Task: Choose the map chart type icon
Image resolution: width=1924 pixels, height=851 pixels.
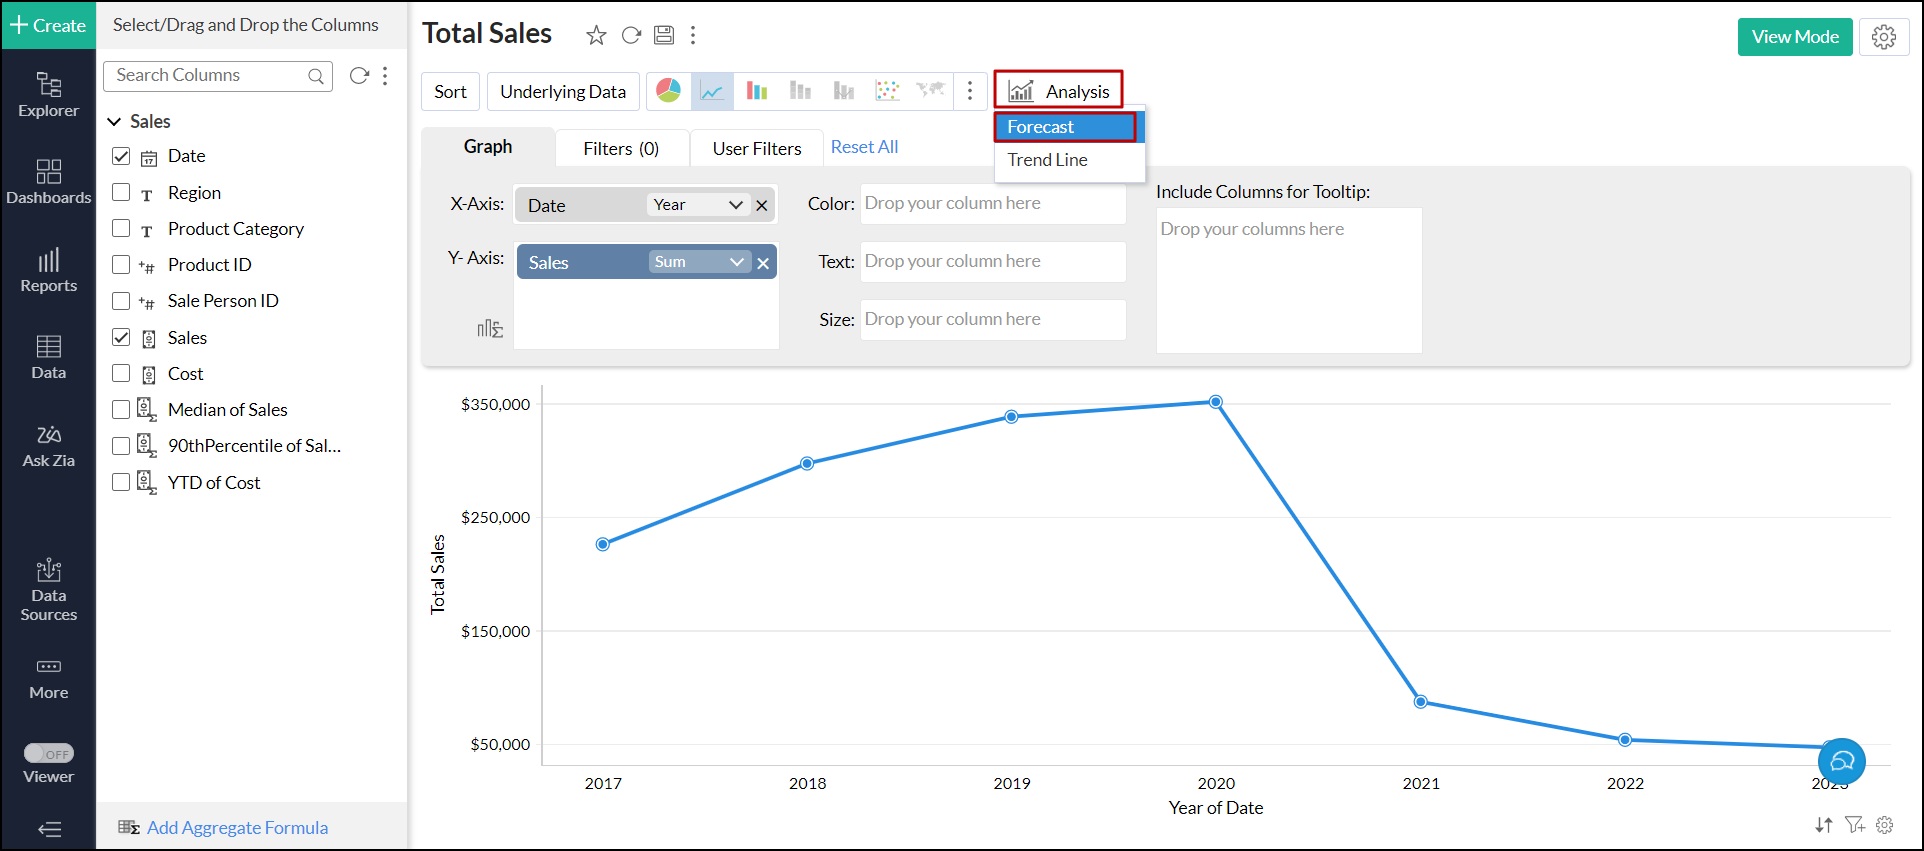Action: [930, 91]
